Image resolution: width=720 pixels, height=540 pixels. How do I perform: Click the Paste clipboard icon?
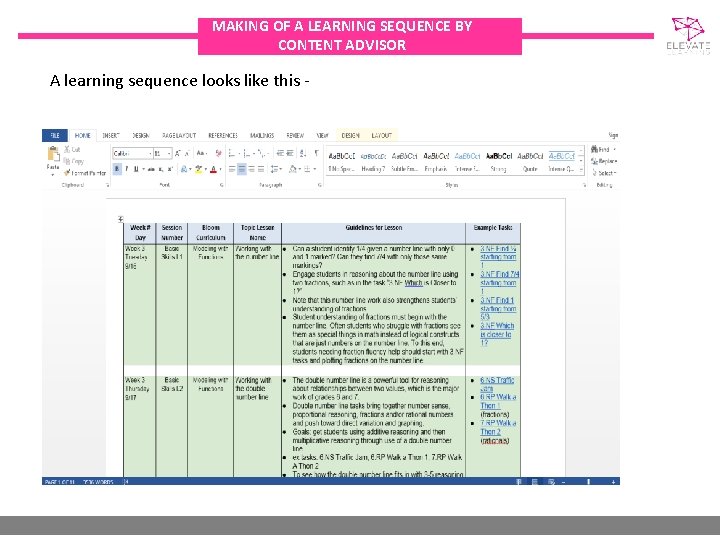coord(53,154)
